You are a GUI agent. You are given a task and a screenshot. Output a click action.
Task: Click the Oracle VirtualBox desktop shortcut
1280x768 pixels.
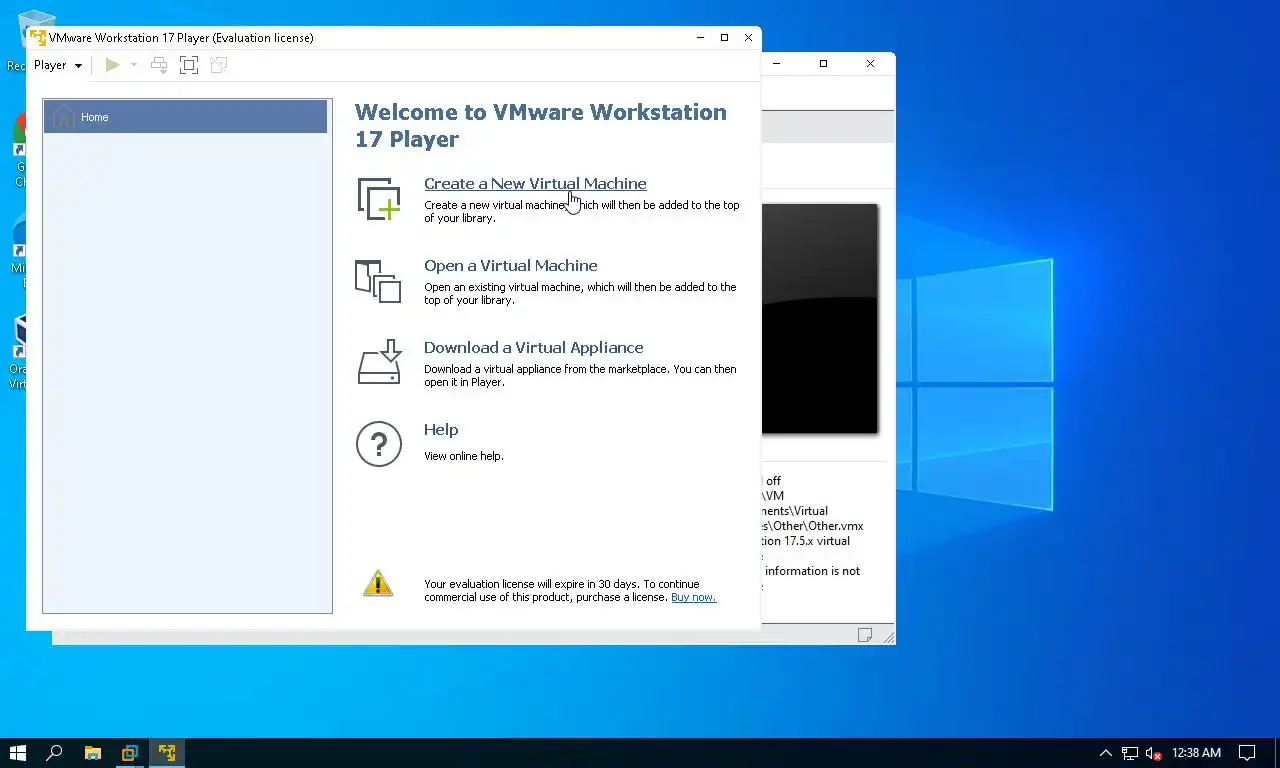pyautogui.click(x=20, y=352)
